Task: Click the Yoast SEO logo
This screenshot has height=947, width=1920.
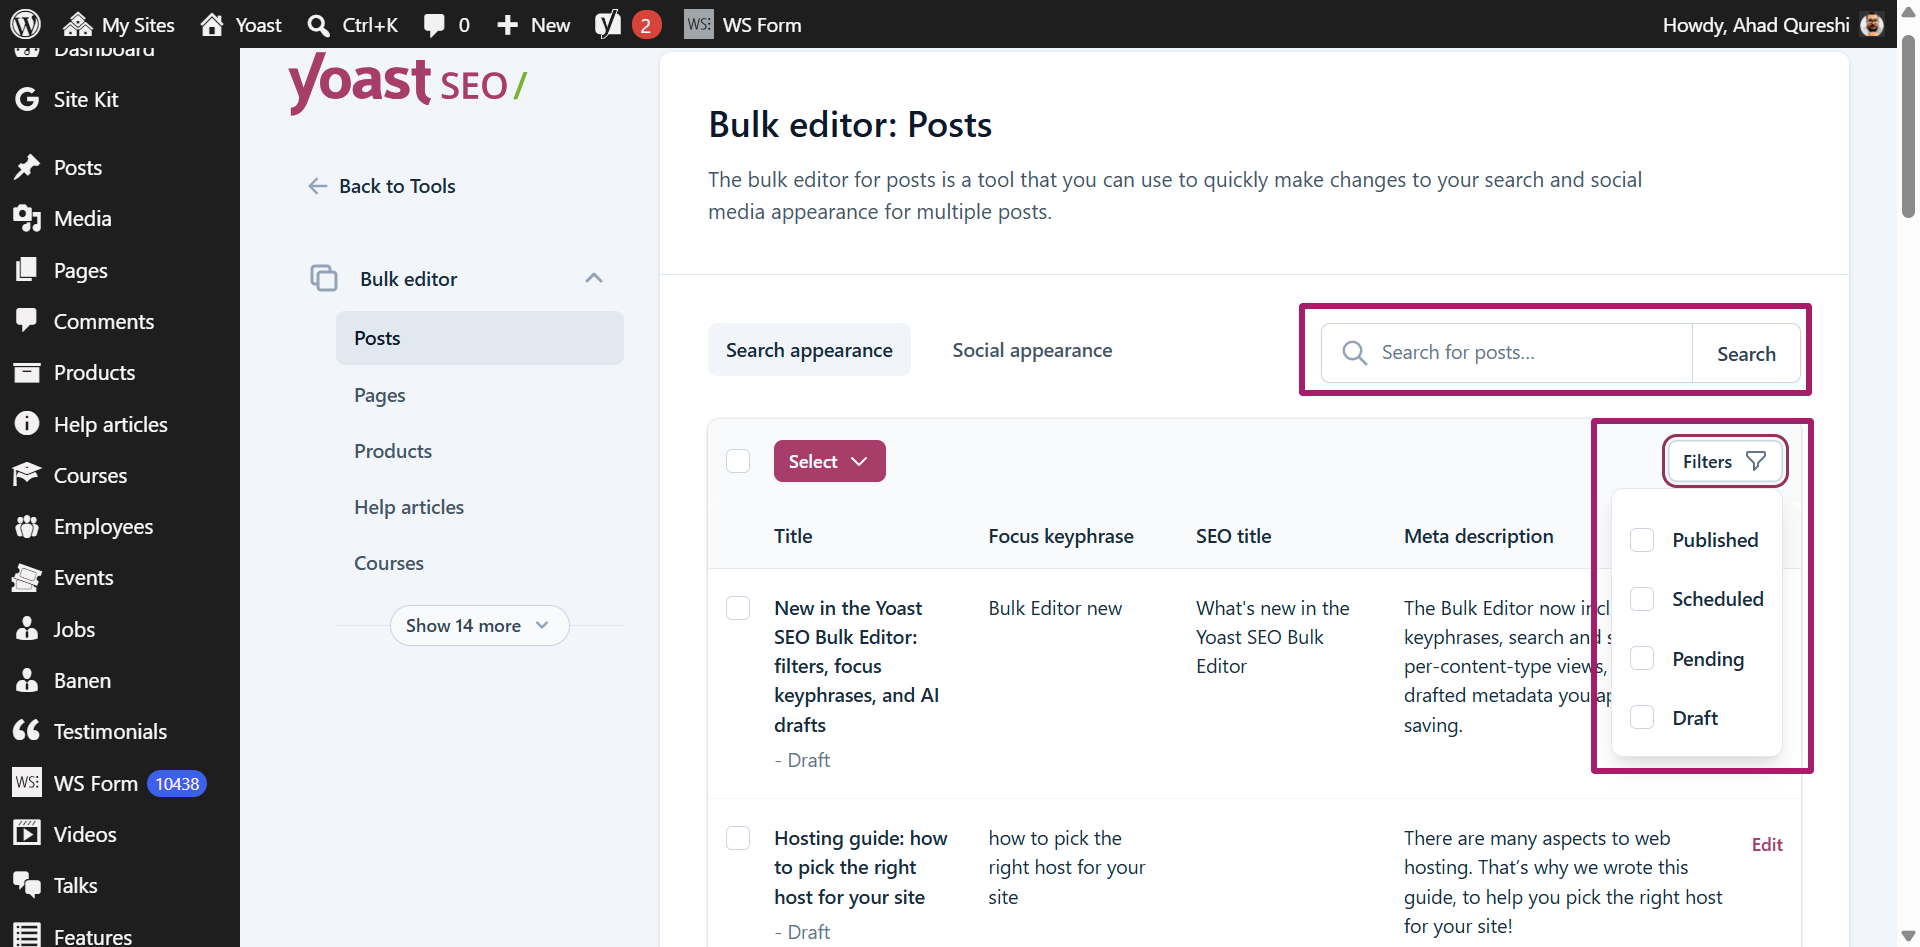Action: (x=407, y=83)
